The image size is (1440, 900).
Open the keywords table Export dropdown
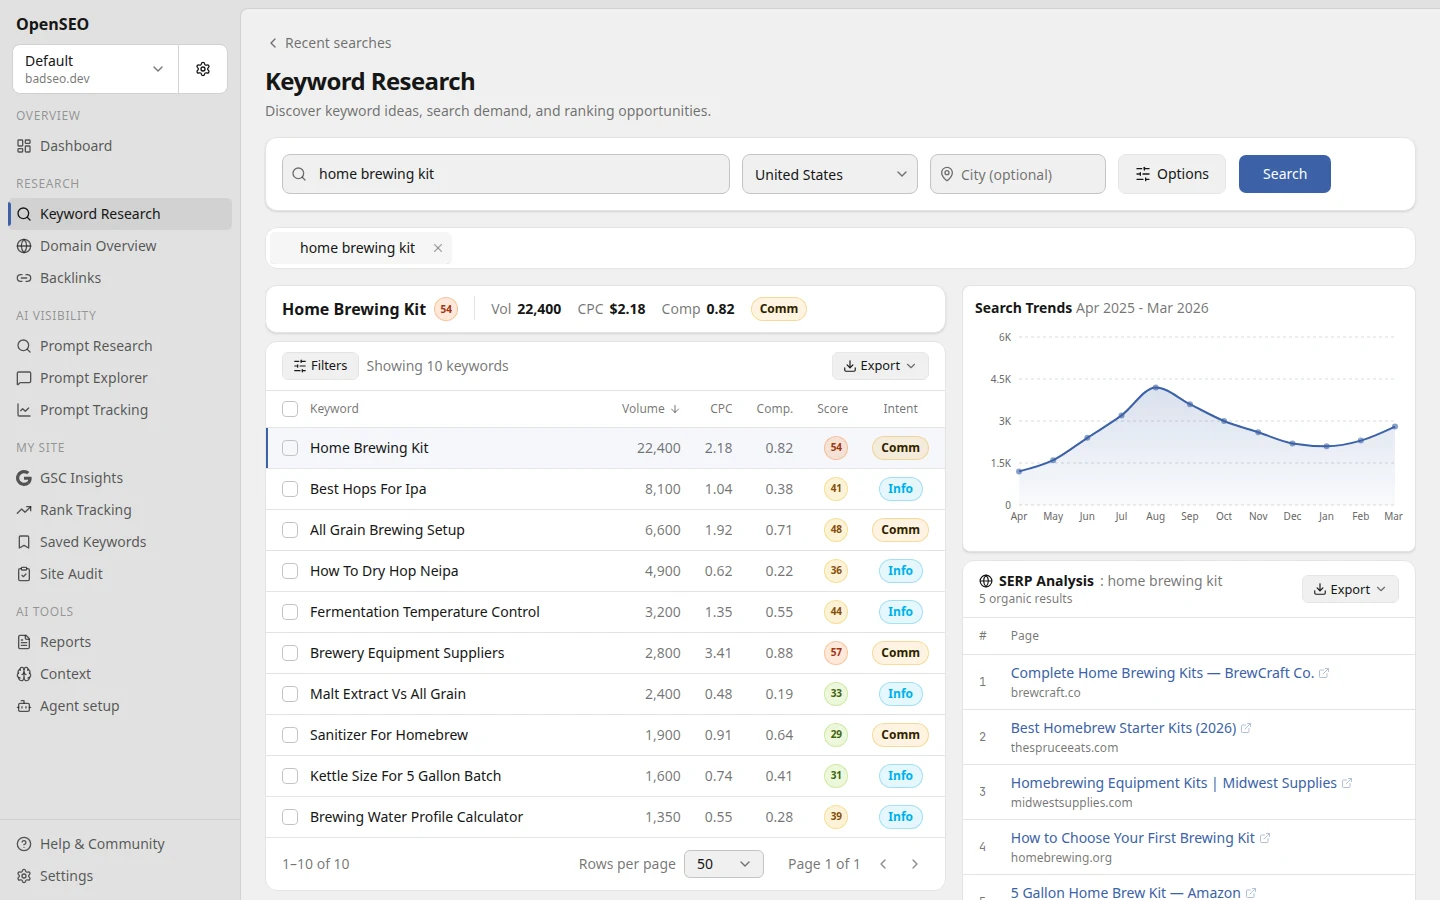880,366
